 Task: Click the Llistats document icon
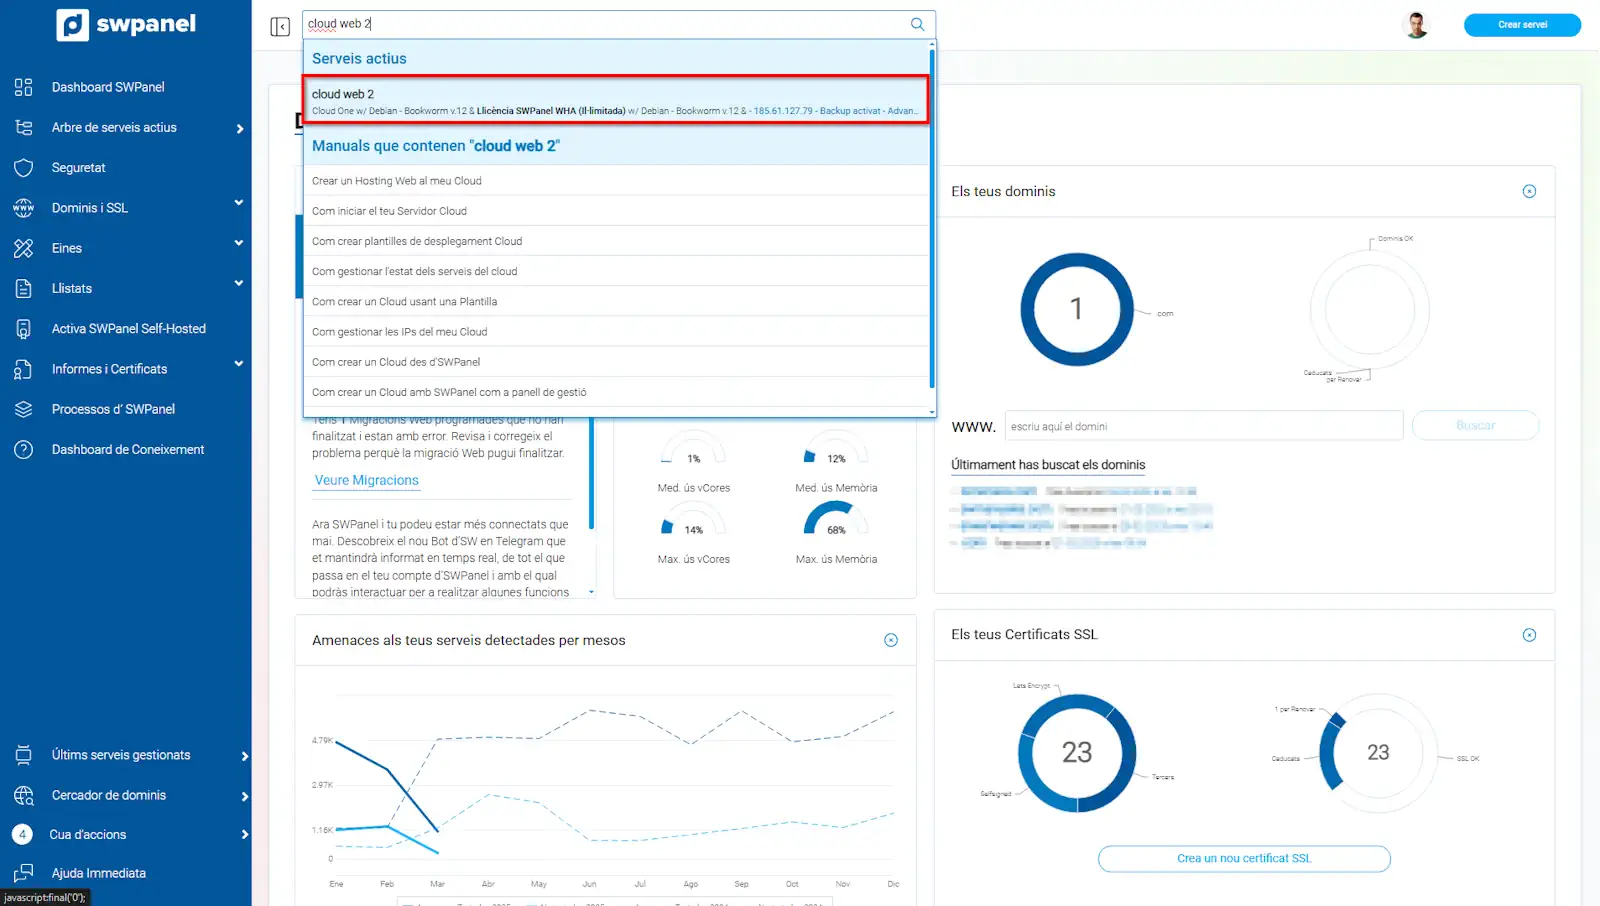coord(24,289)
